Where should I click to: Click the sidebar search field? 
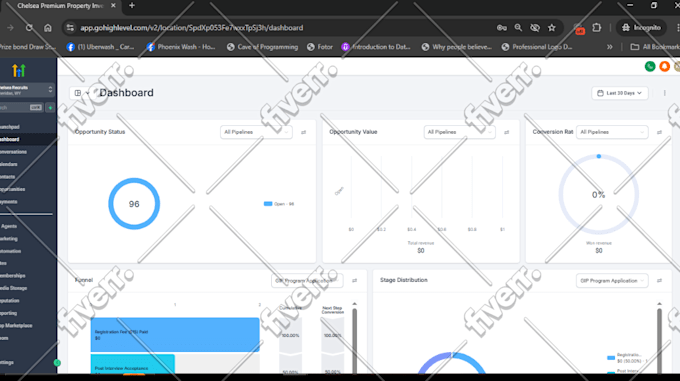tap(21, 107)
